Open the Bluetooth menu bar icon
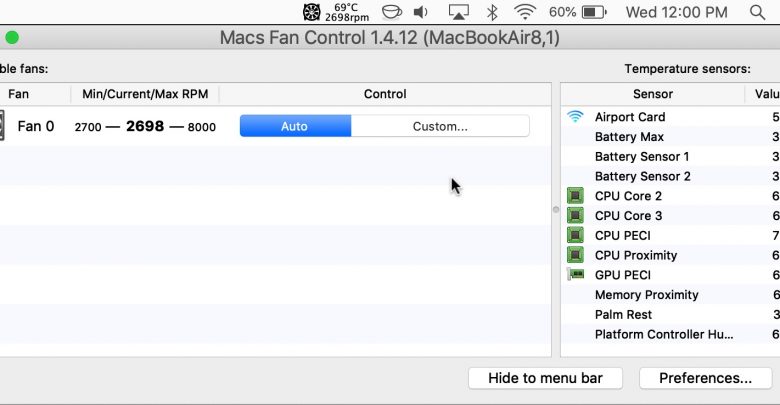Image resolution: width=780 pixels, height=405 pixels. pos(492,12)
